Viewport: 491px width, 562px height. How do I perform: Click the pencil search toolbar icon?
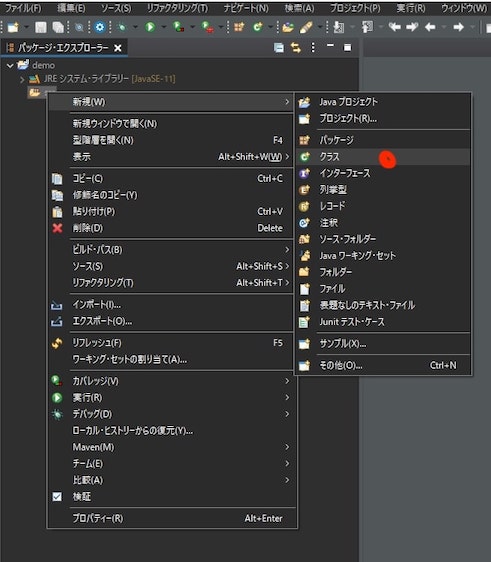(x=306, y=27)
